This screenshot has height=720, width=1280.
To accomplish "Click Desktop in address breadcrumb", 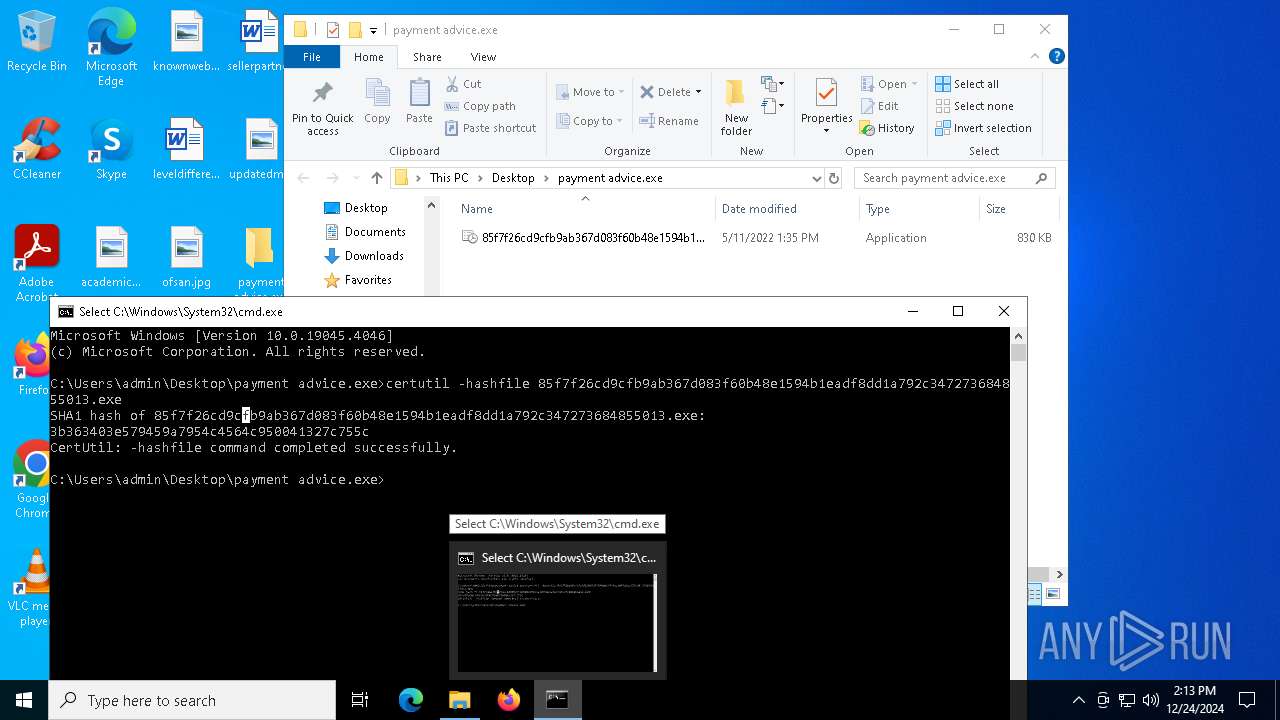I will click(513, 178).
